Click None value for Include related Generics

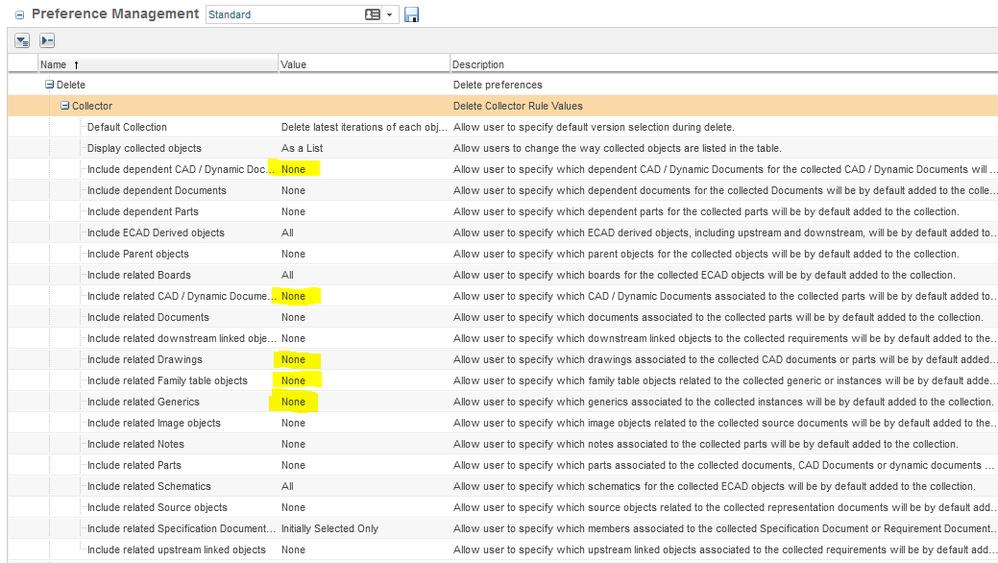click(x=293, y=402)
